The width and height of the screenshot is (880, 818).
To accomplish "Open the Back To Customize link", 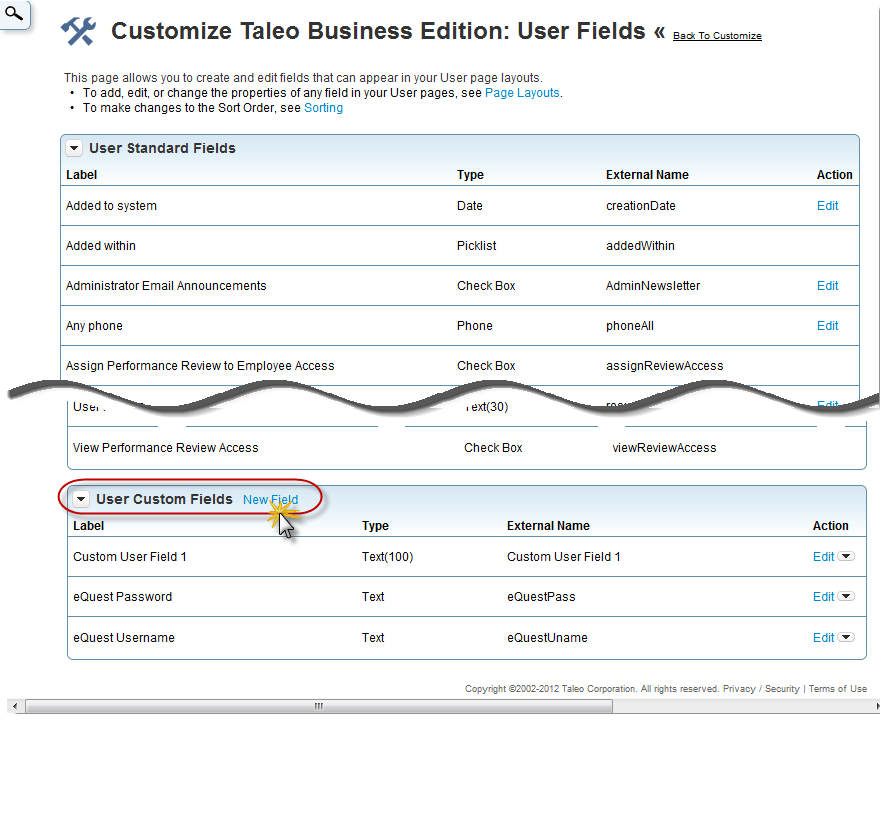I will 717,36.
